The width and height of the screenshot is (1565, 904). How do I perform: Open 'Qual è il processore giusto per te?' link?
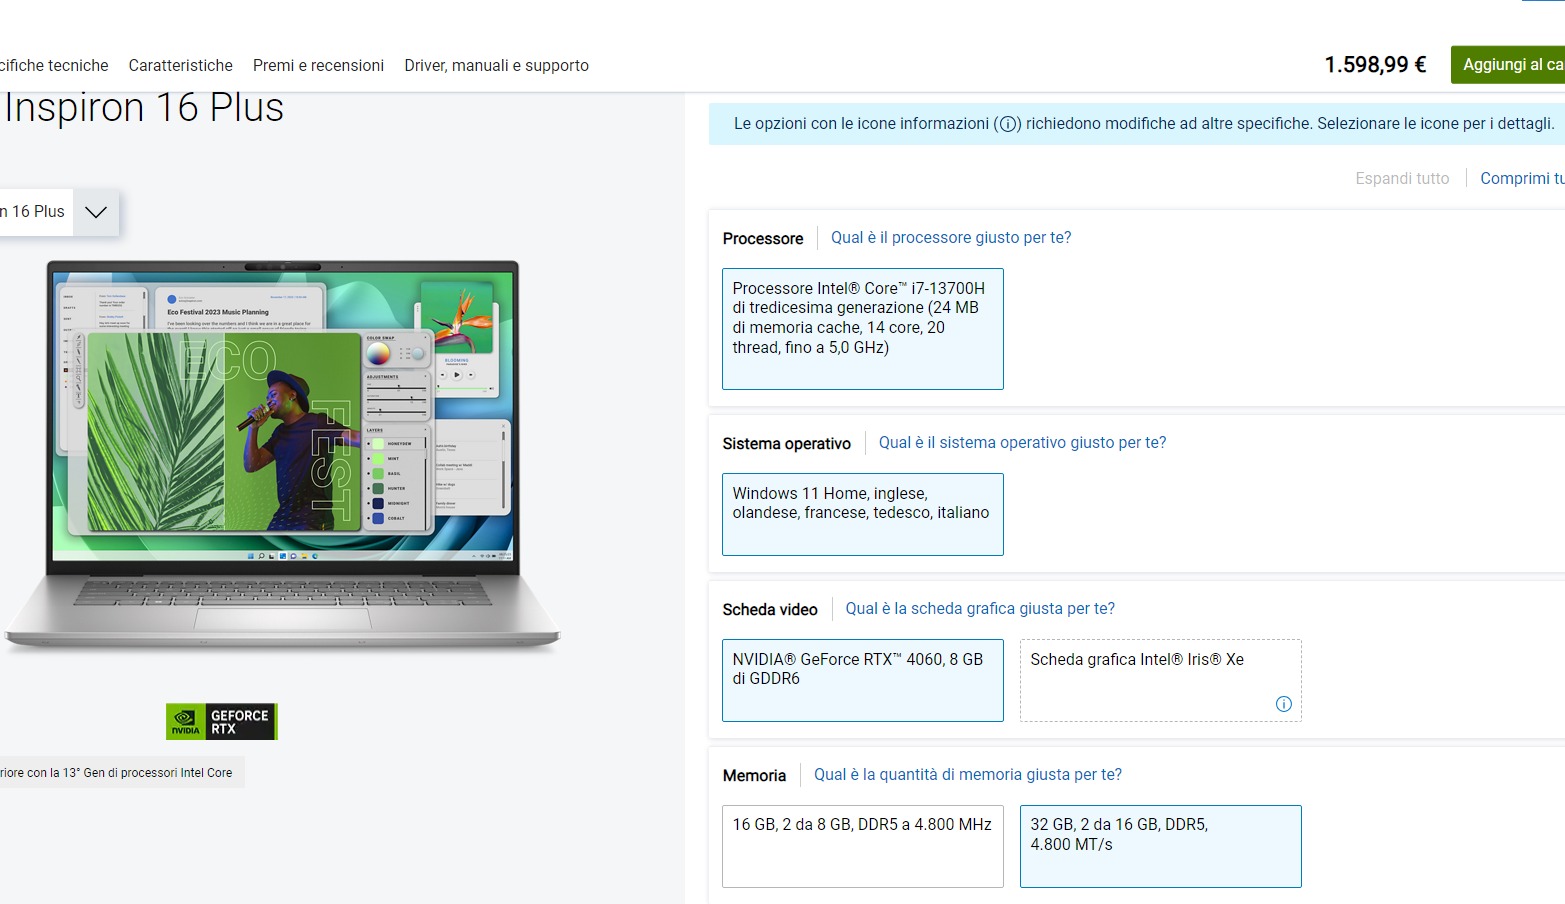pyautogui.click(x=951, y=237)
